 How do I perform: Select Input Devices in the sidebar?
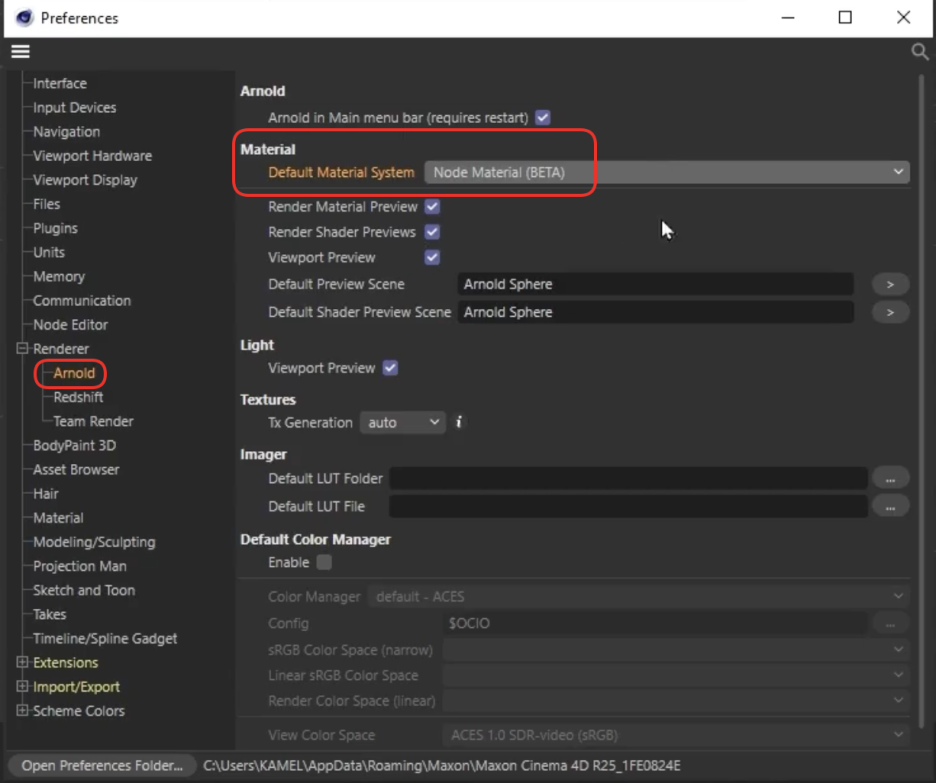[75, 107]
